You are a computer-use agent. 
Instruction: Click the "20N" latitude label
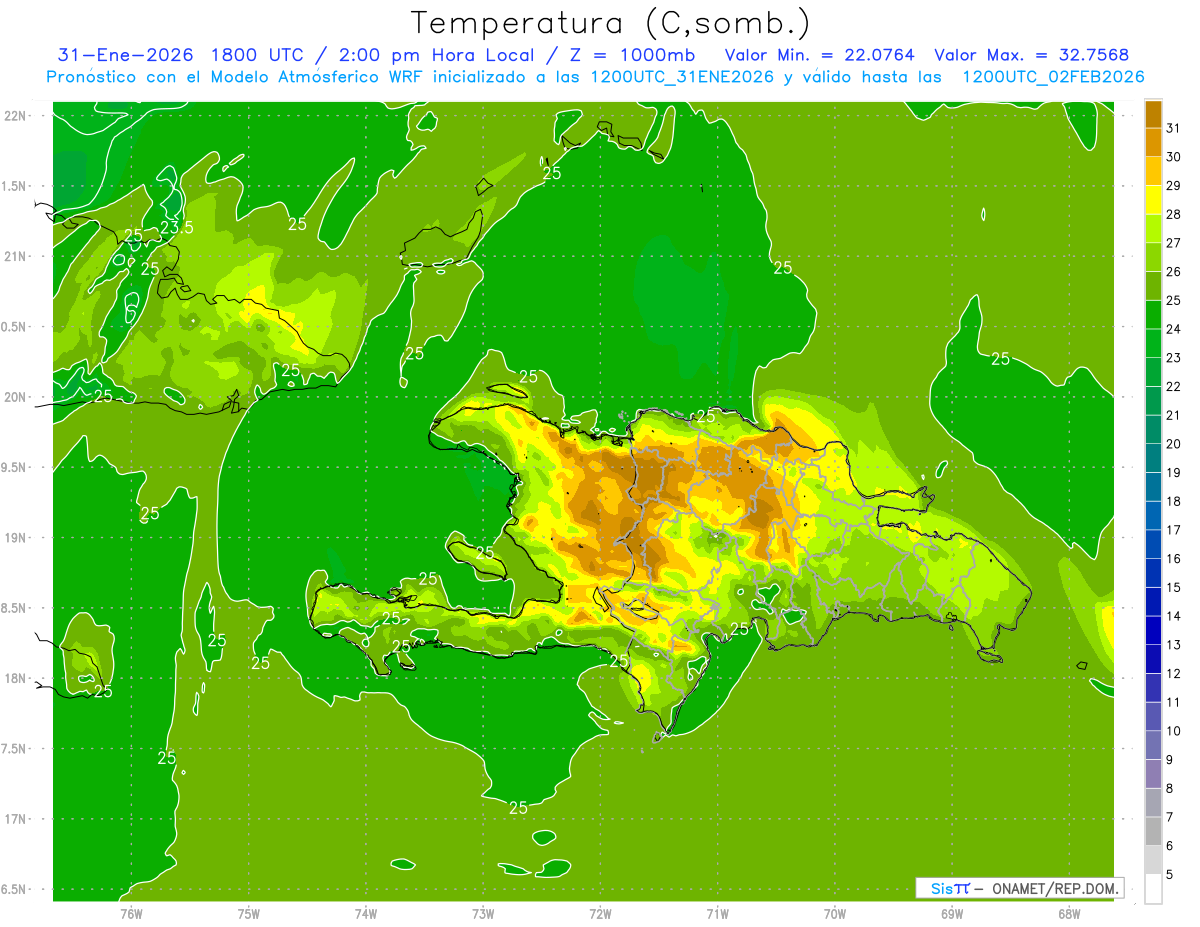(x=15, y=397)
